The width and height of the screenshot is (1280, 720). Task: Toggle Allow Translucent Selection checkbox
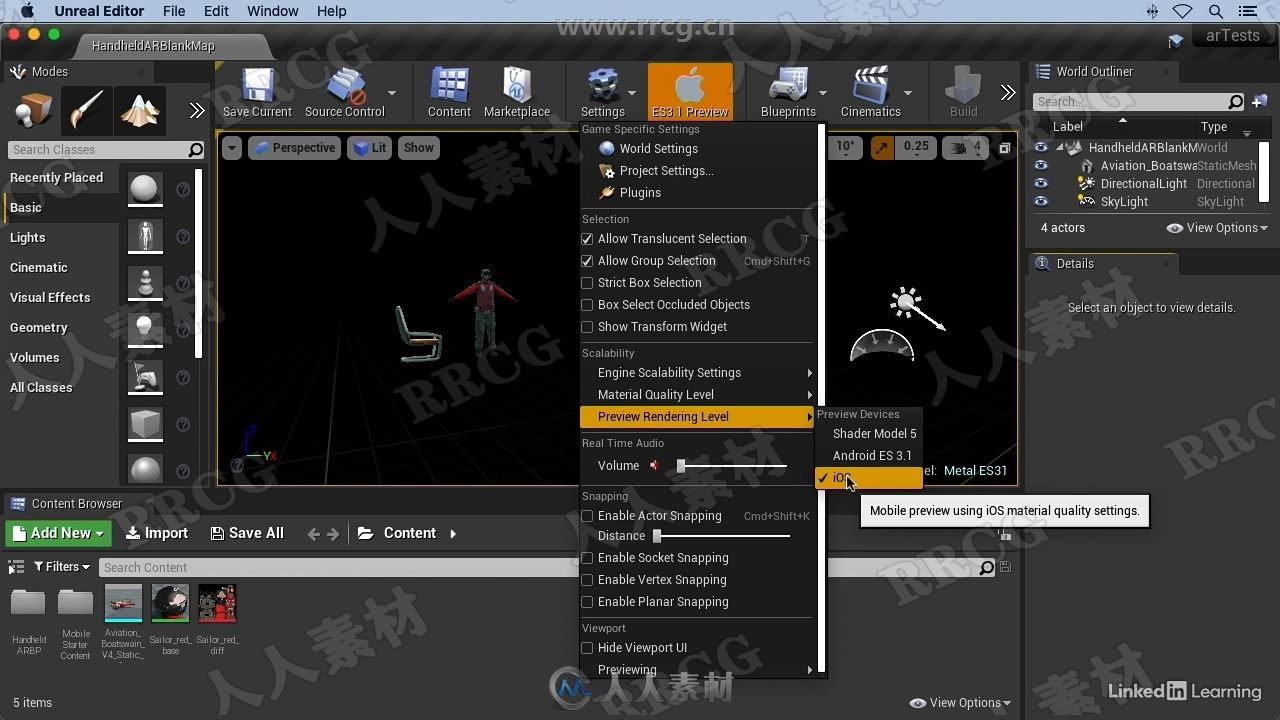[587, 239]
